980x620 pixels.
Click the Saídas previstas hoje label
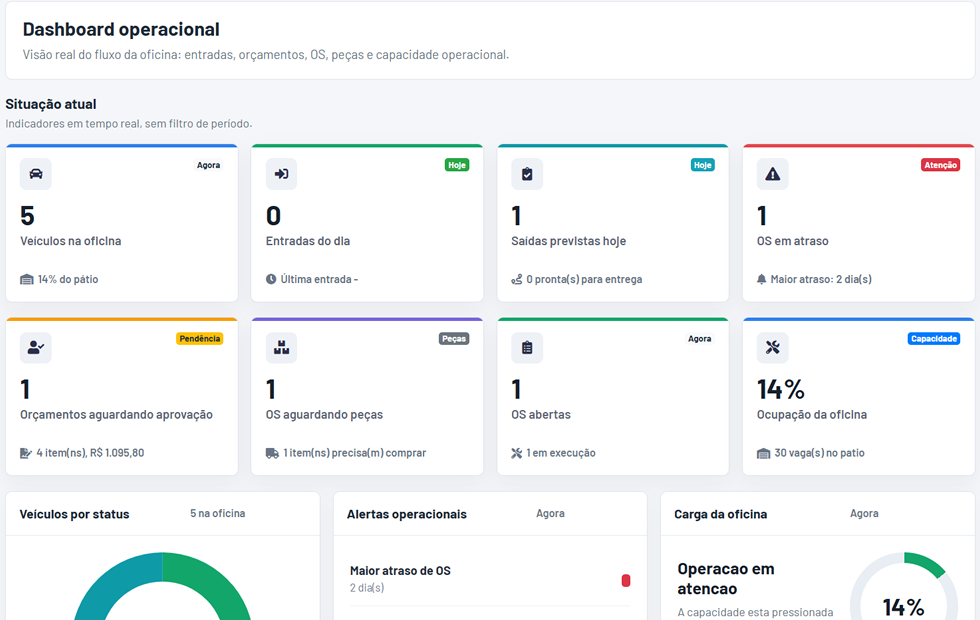[568, 241]
